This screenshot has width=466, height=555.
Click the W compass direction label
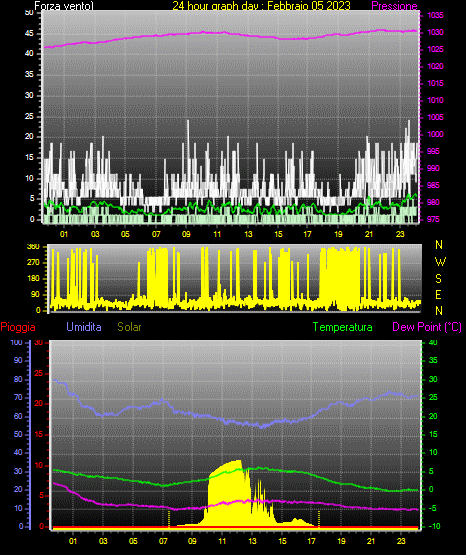click(440, 262)
